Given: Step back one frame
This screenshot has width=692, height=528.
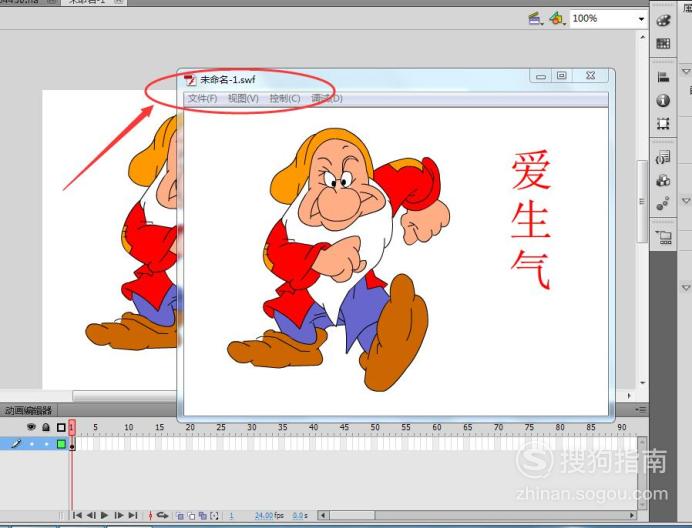Looking at the screenshot, I should pos(91,515).
